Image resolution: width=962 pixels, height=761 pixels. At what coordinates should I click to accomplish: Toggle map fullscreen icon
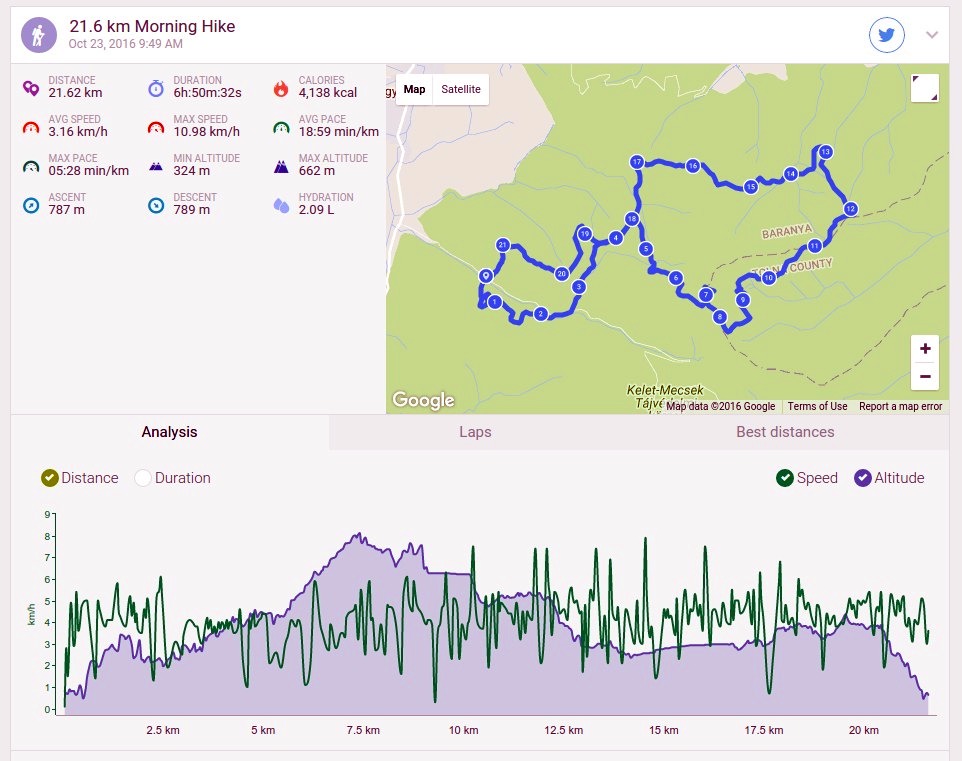tap(925, 88)
